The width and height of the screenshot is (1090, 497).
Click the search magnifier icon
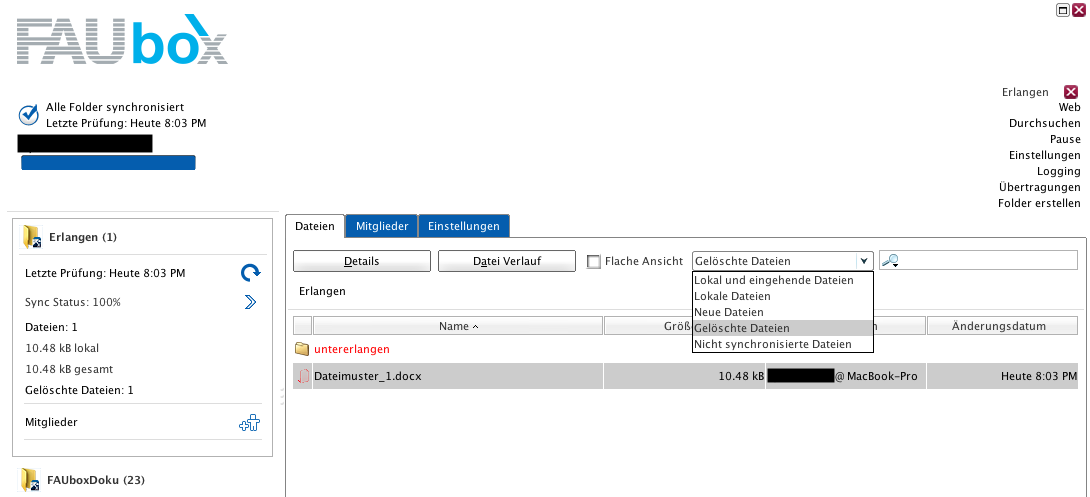[889, 261]
